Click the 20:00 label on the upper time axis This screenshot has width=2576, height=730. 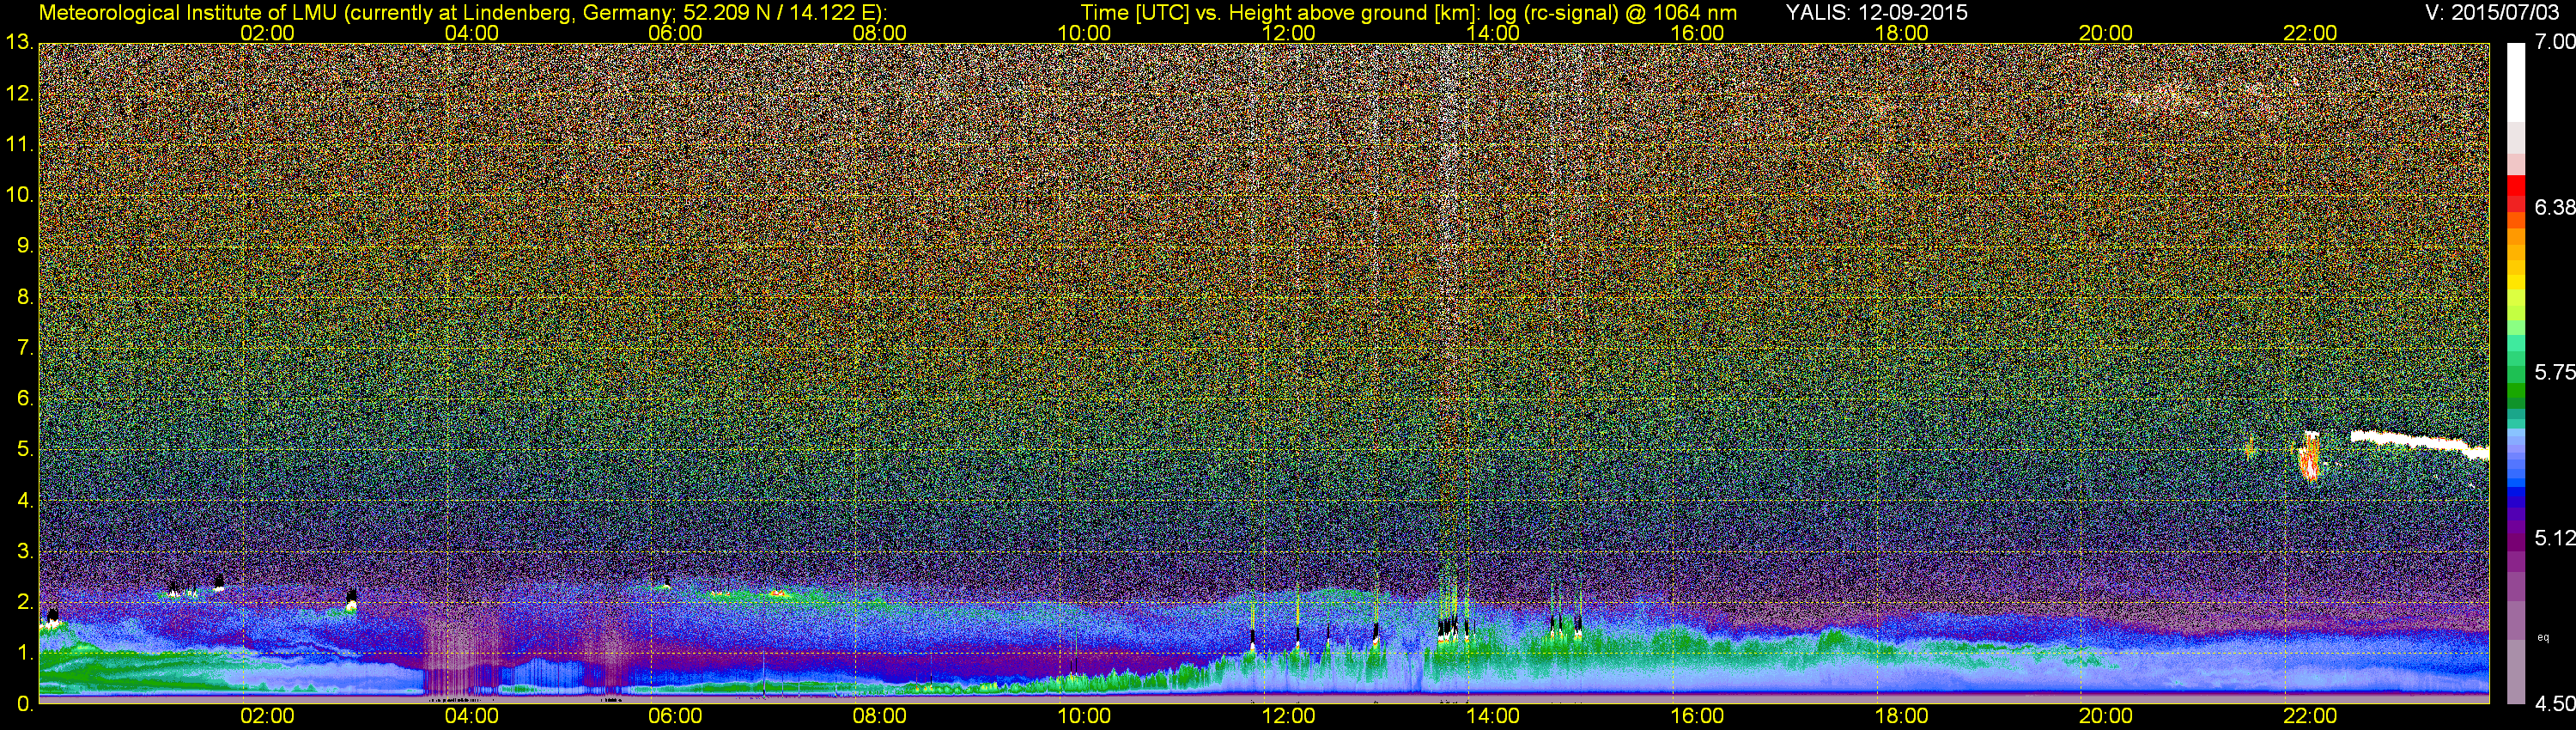click(x=2106, y=33)
